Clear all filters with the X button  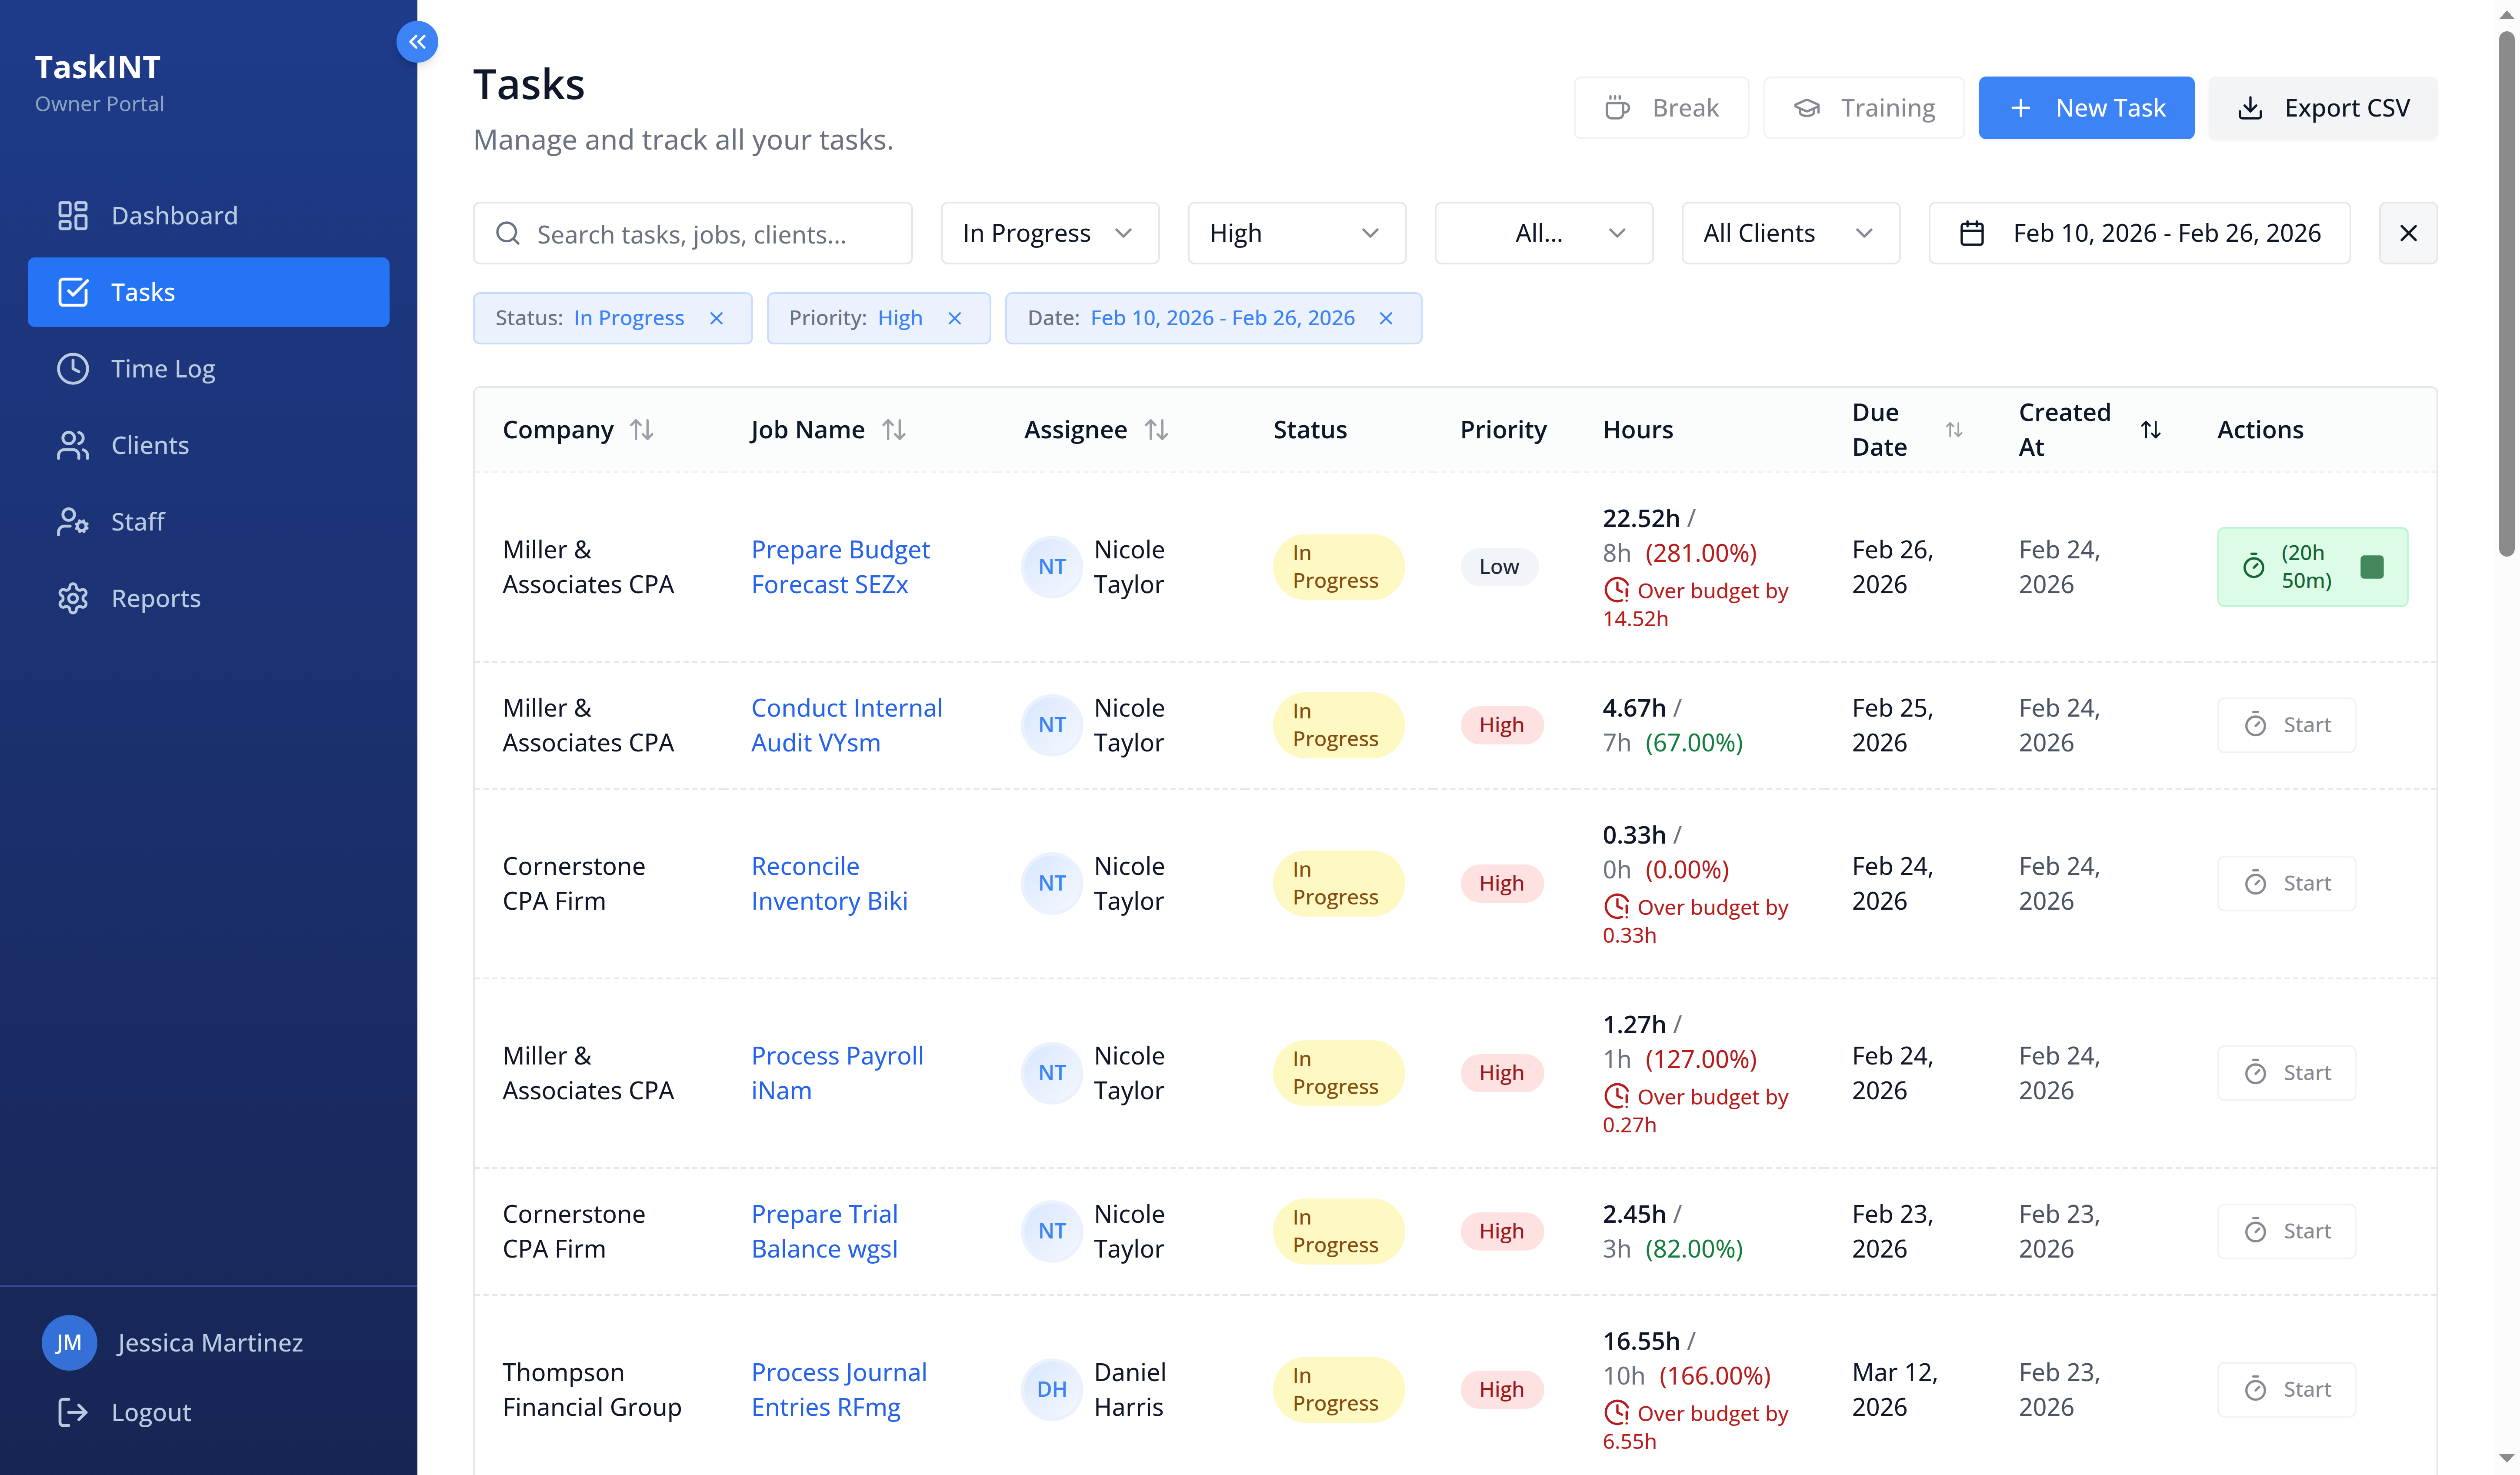[x=2408, y=233]
